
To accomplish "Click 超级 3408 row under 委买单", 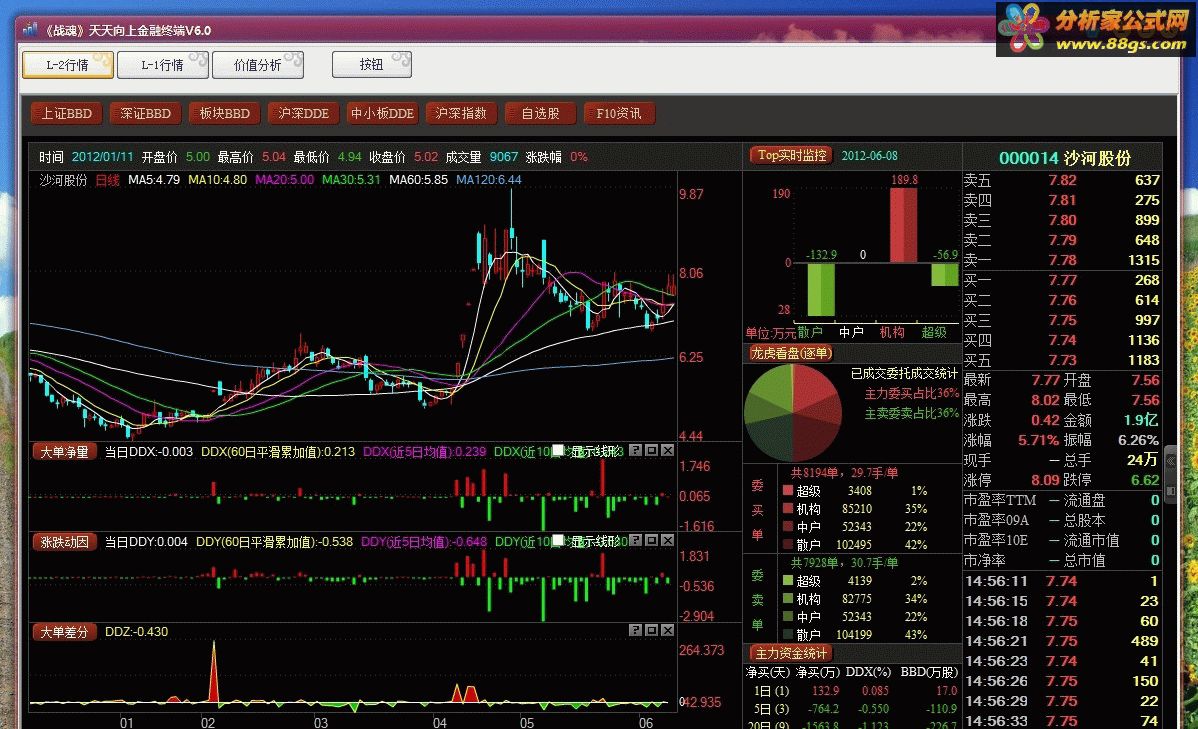I will coord(856,491).
